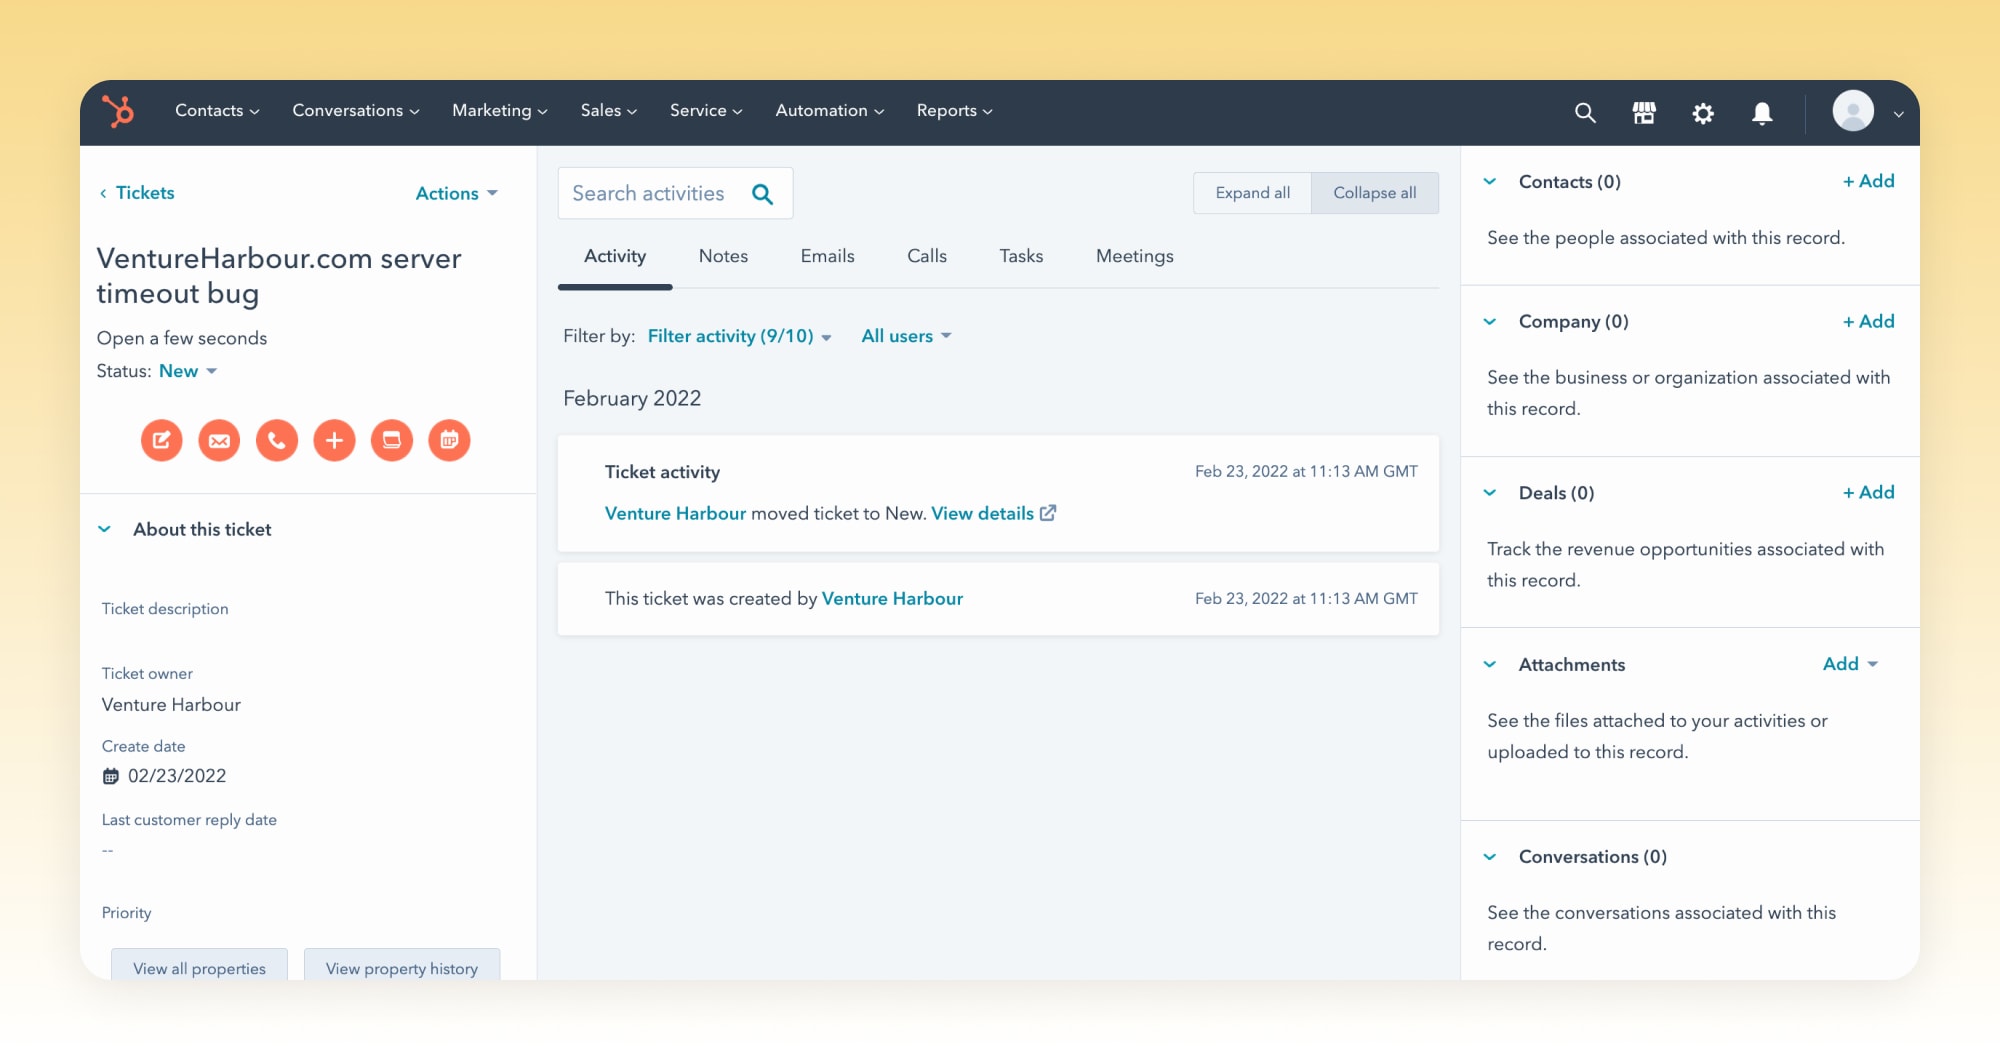Open the Filter activity (9/10) dropdown
This screenshot has width=2000, height=1060.
(739, 336)
